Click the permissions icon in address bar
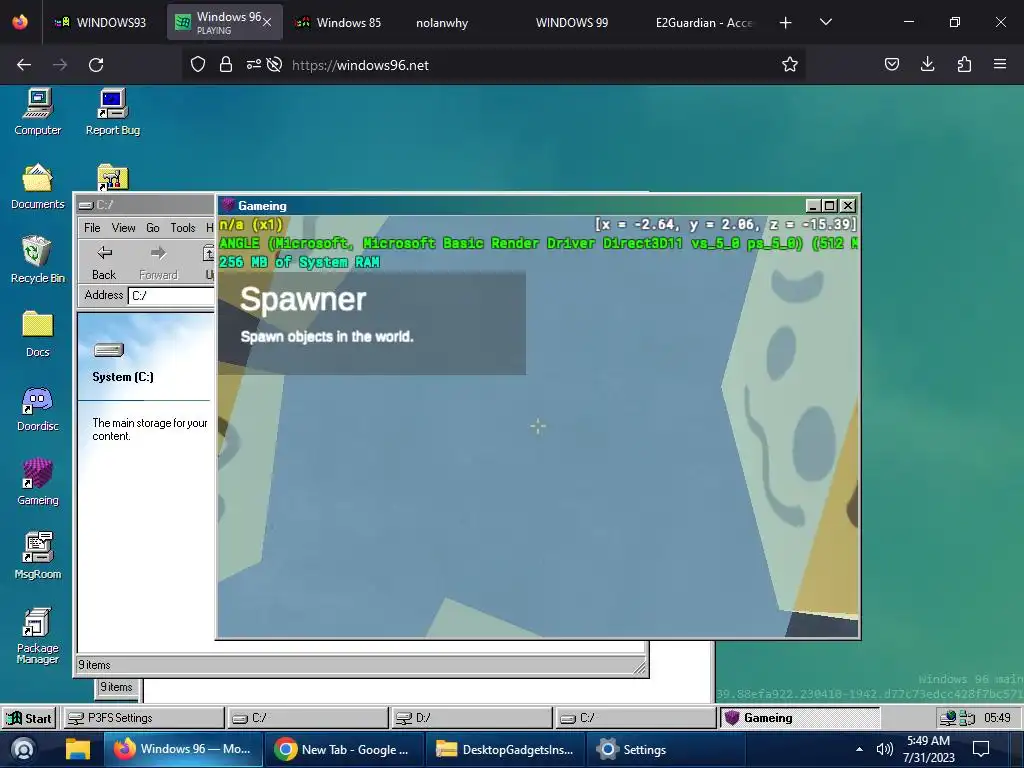 point(253,64)
